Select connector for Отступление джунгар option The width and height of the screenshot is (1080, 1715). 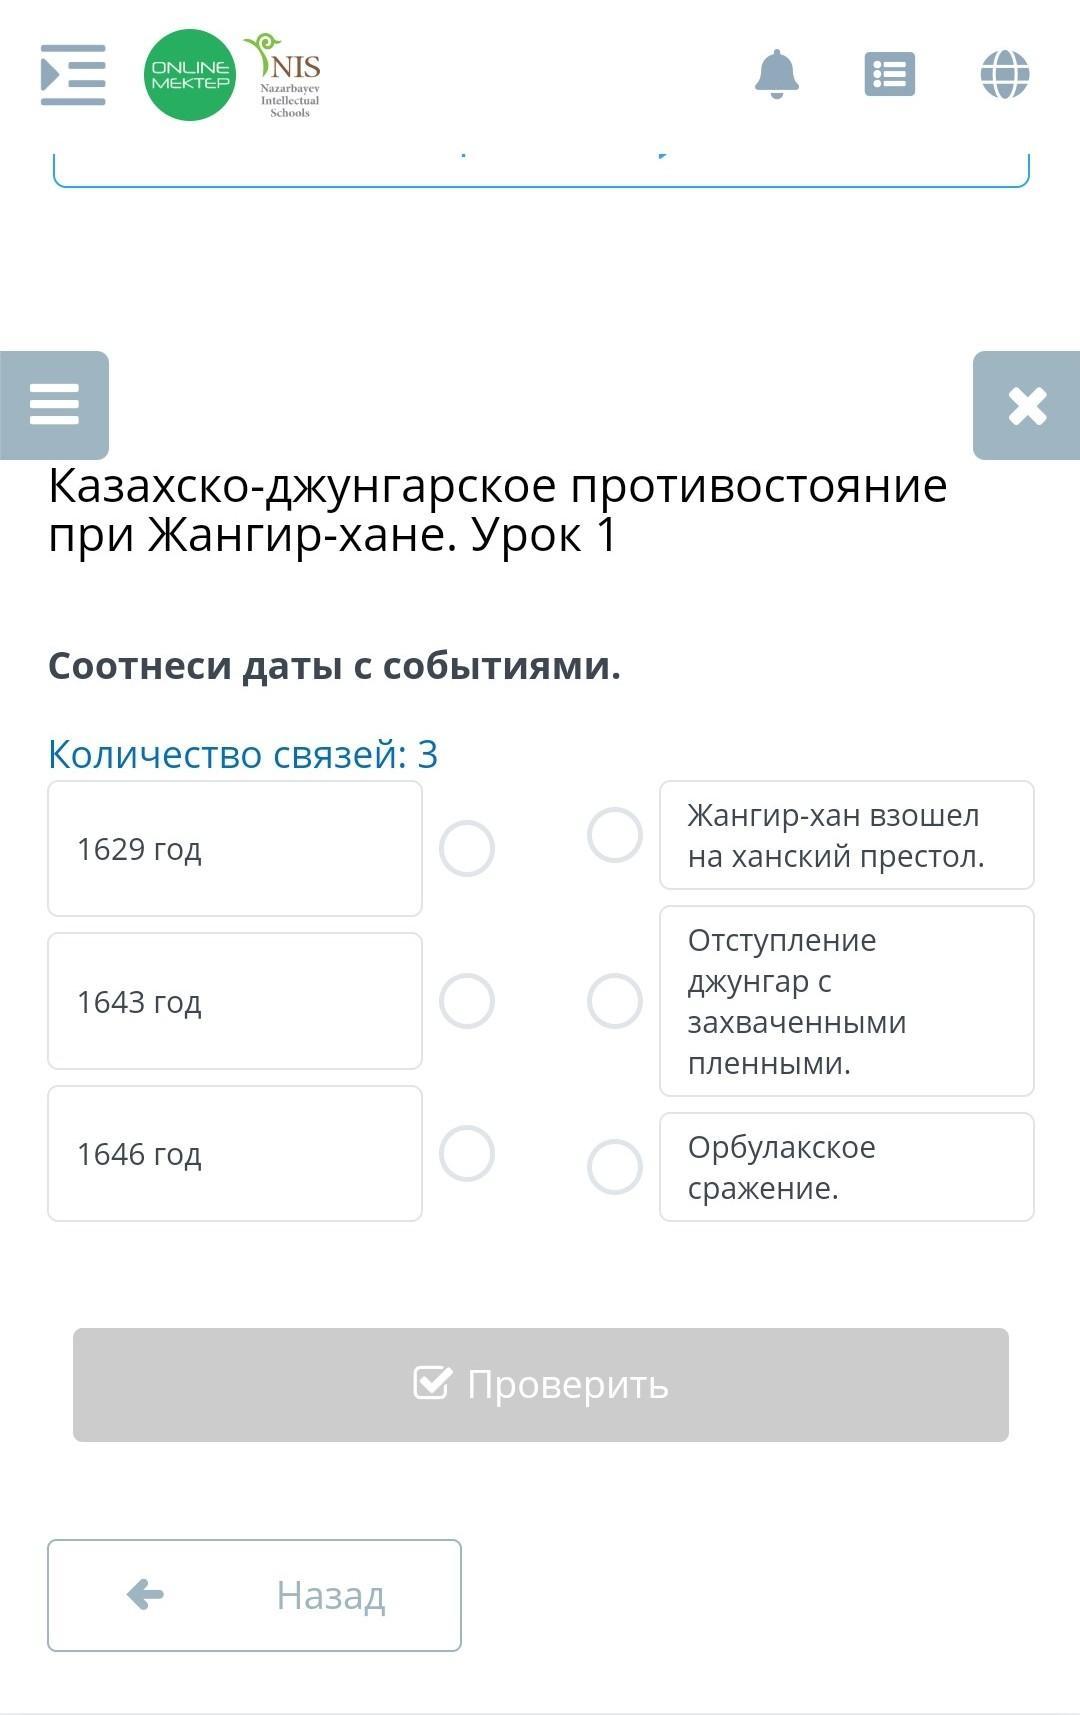pyautogui.click(x=615, y=1001)
